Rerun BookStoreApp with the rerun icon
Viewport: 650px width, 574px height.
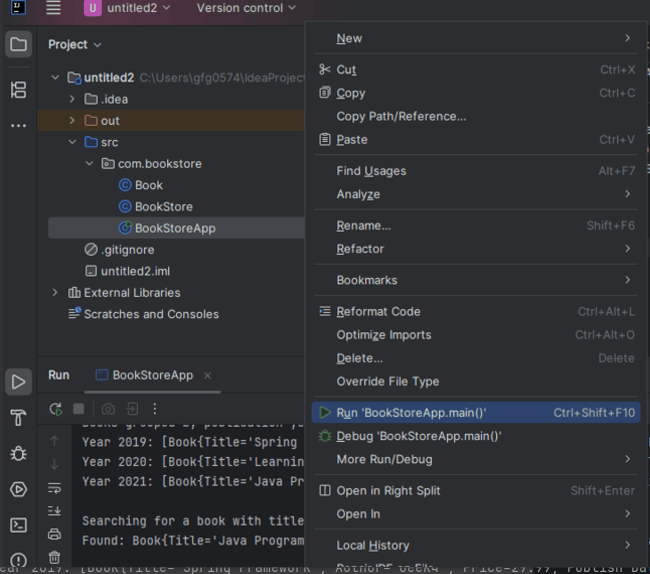[x=56, y=409]
